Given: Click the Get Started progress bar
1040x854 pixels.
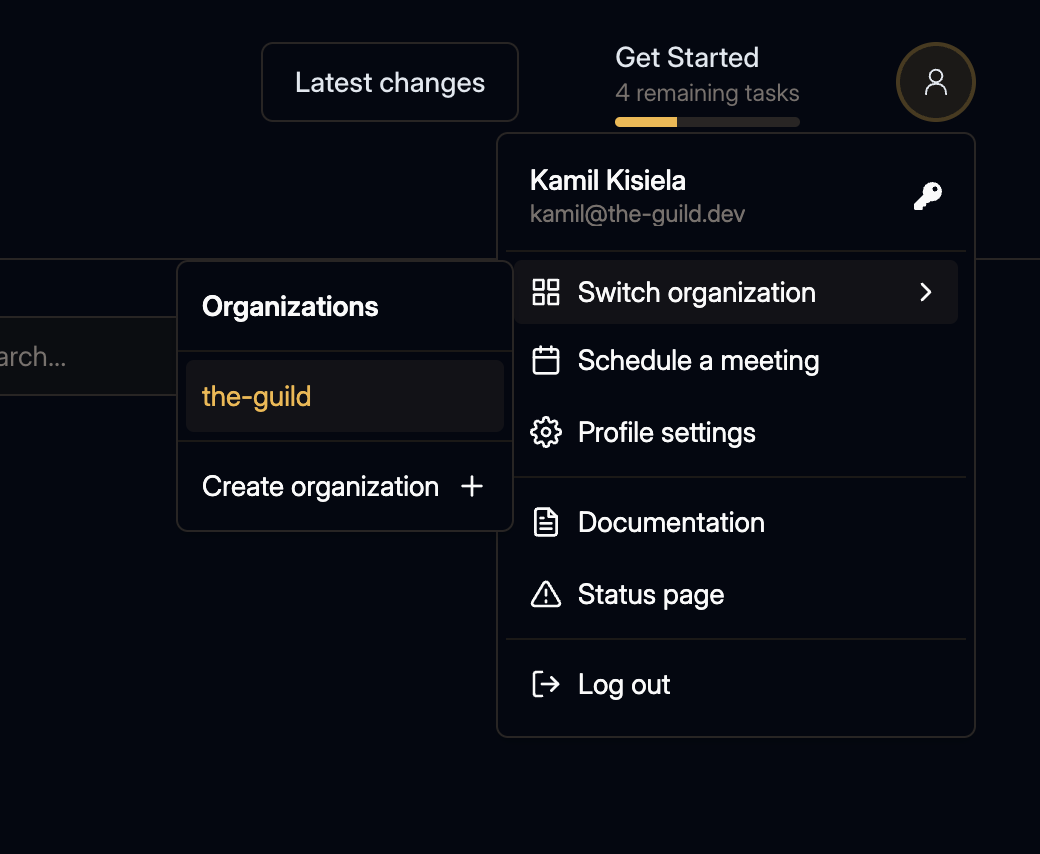Looking at the screenshot, I should (x=707, y=121).
